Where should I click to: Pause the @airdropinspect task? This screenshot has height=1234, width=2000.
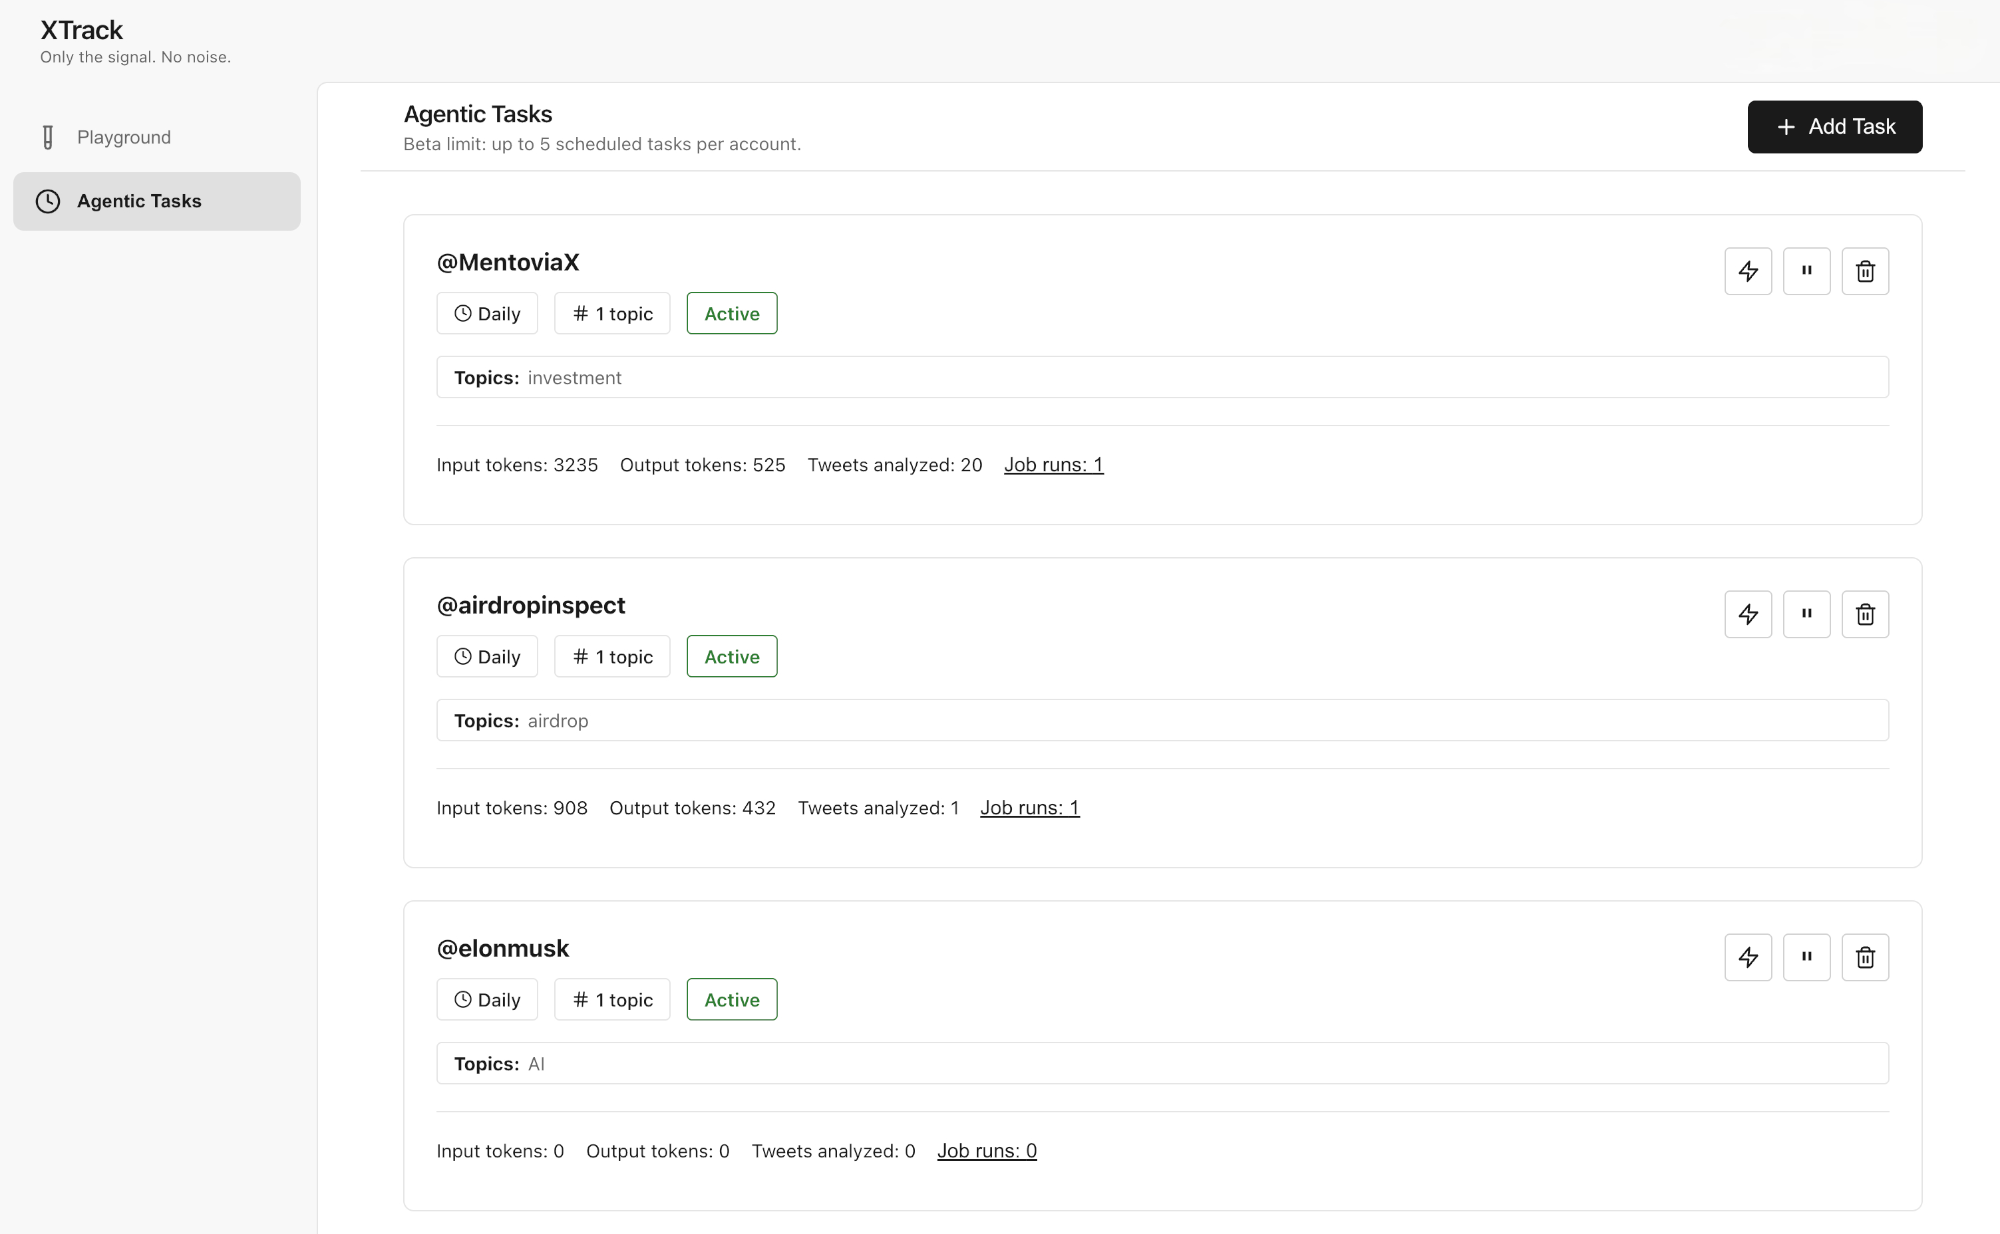pyautogui.click(x=1806, y=613)
